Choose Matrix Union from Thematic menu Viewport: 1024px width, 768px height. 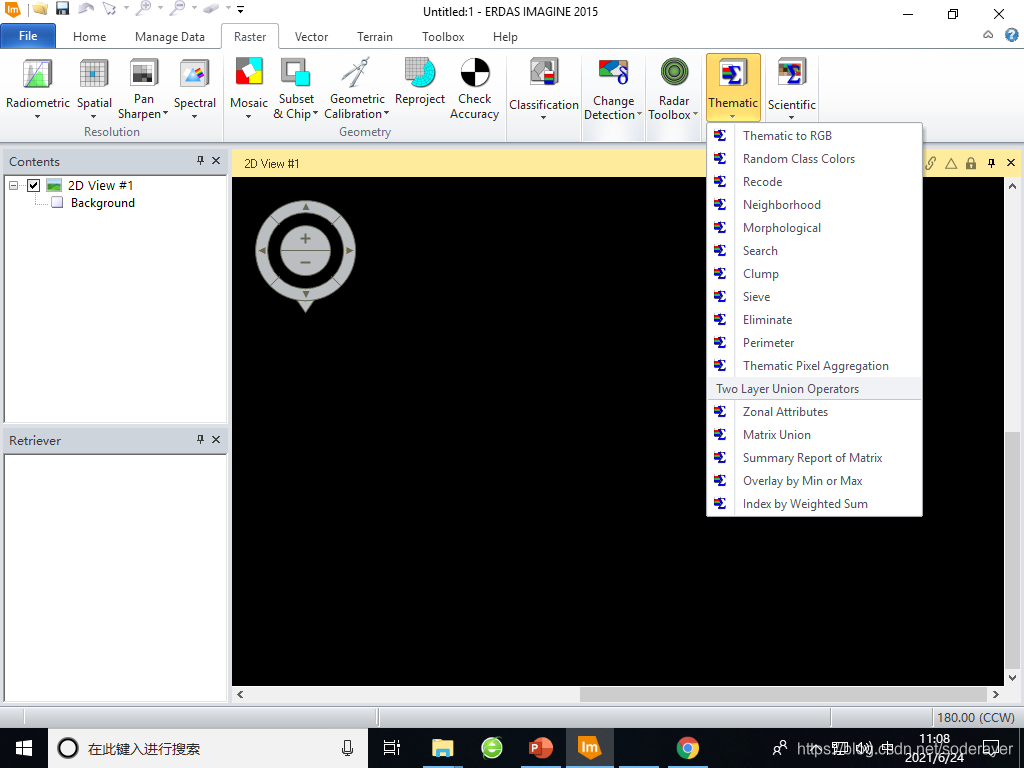[814, 434]
